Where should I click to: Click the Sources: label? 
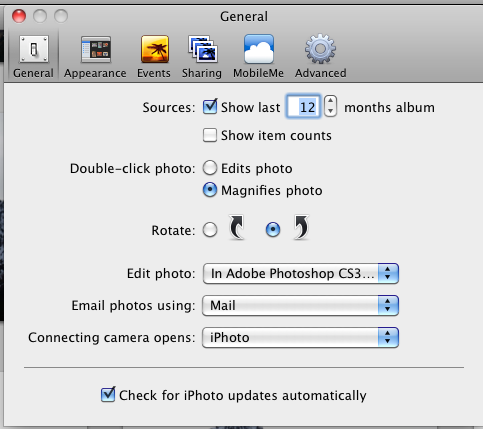pos(169,108)
